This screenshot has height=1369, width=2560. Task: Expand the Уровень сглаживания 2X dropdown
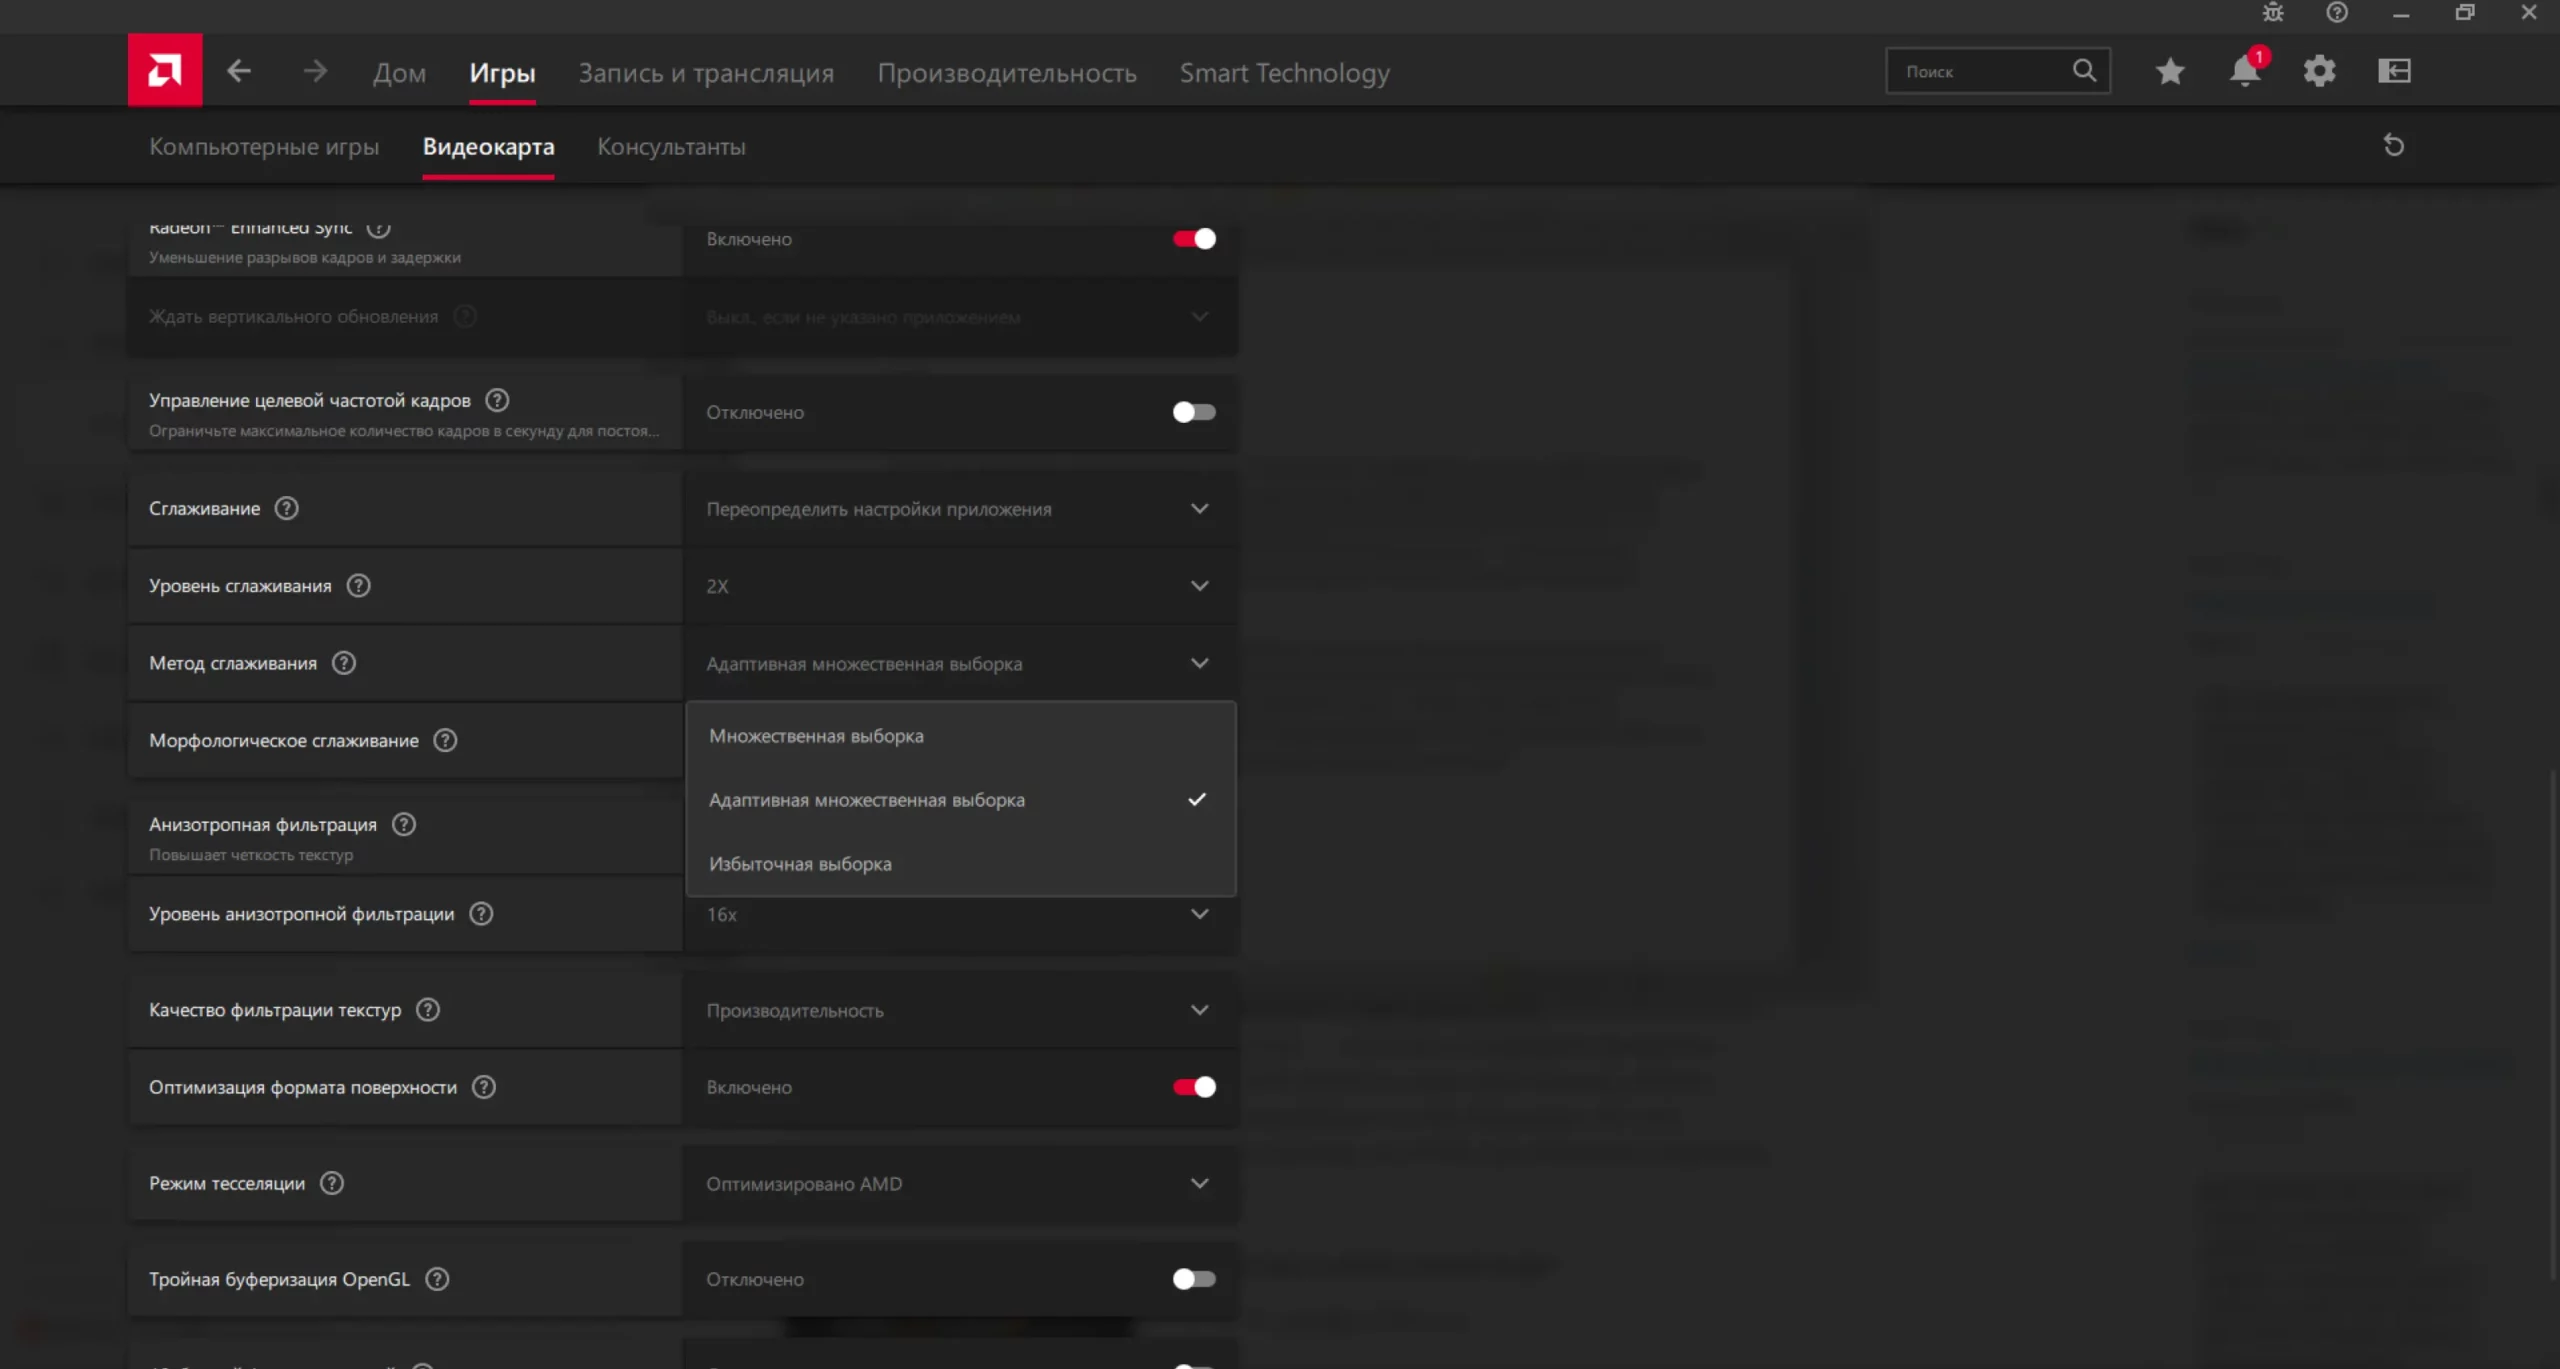959,586
